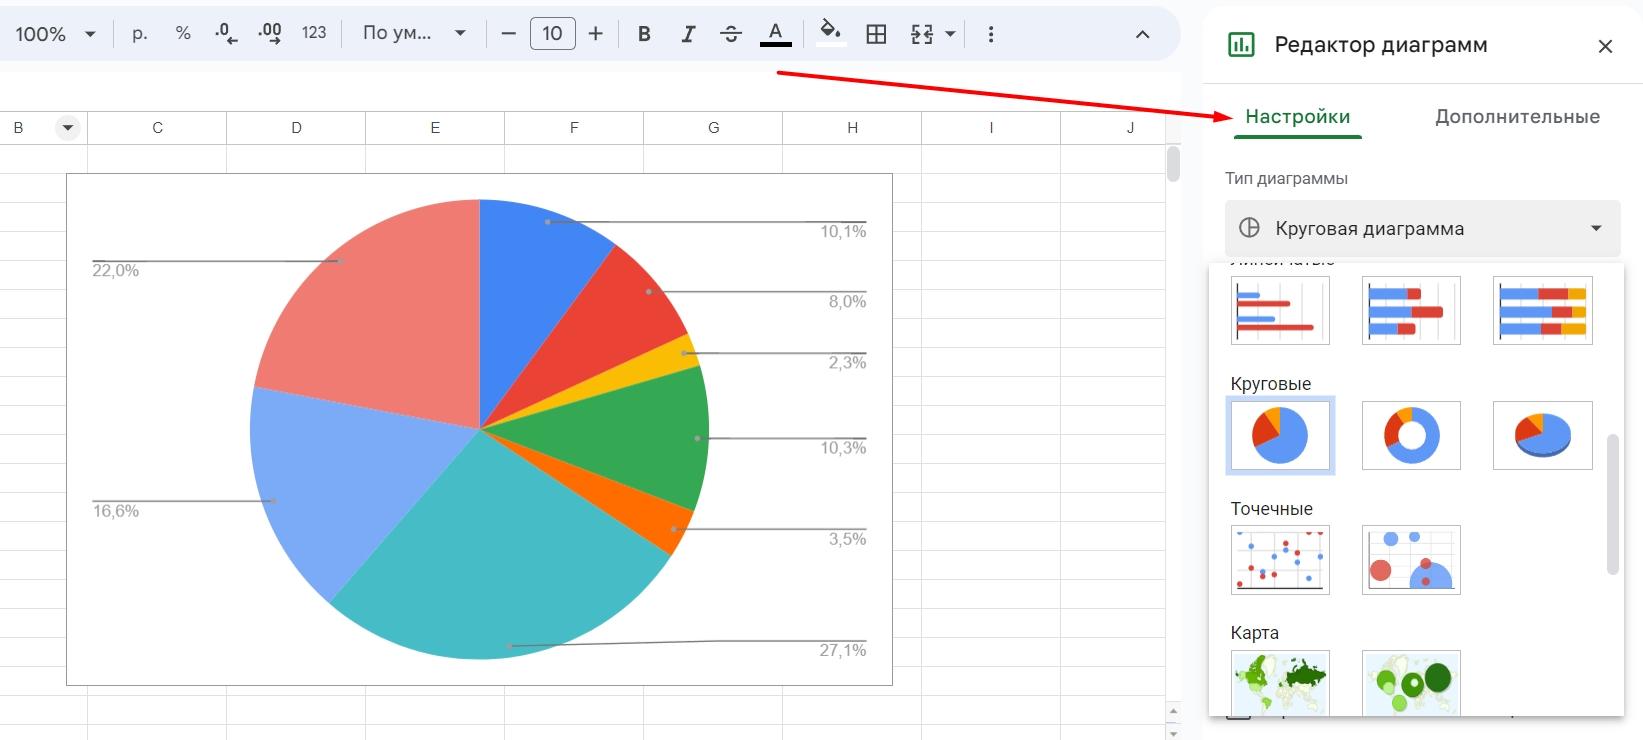Switch to the Настройки tab
1643x740 pixels.
point(1297,117)
